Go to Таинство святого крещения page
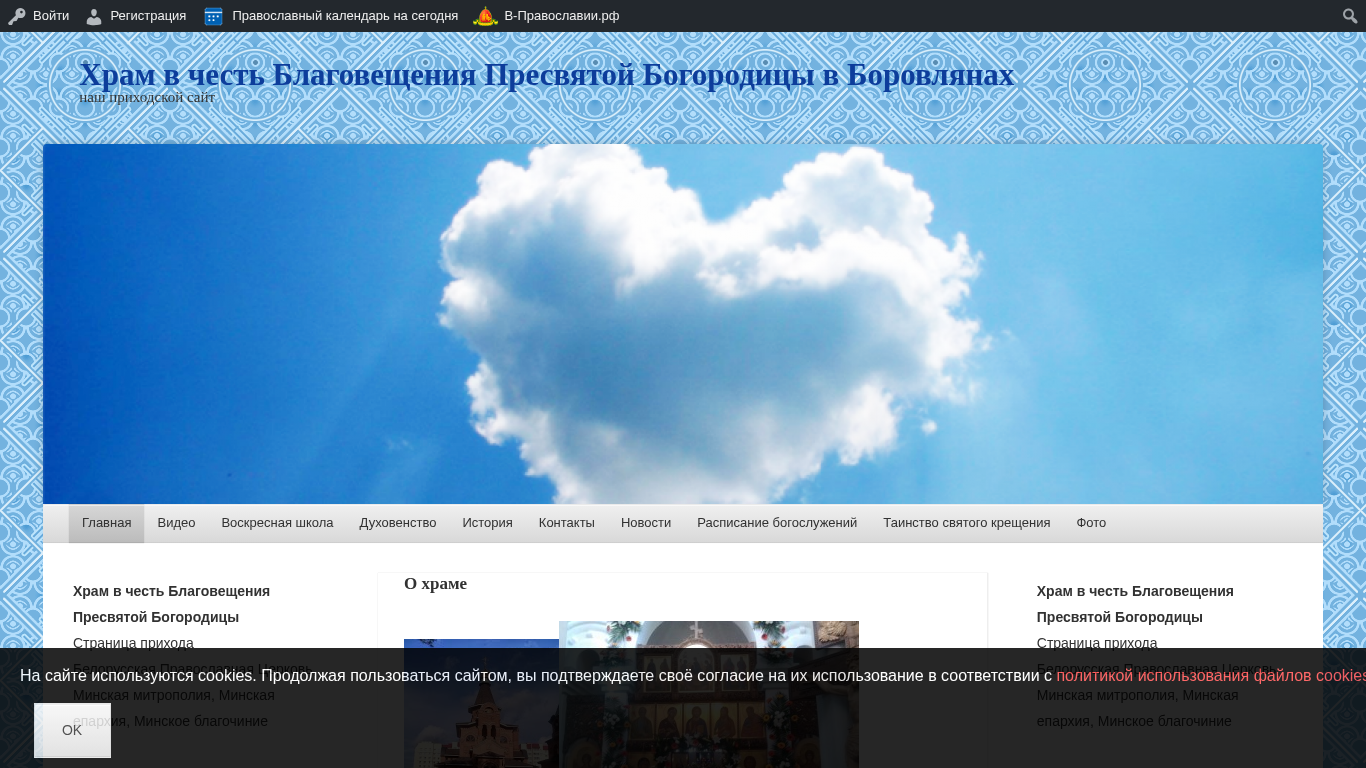The image size is (1366, 768). pyautogui.click(x=967, y=523)
